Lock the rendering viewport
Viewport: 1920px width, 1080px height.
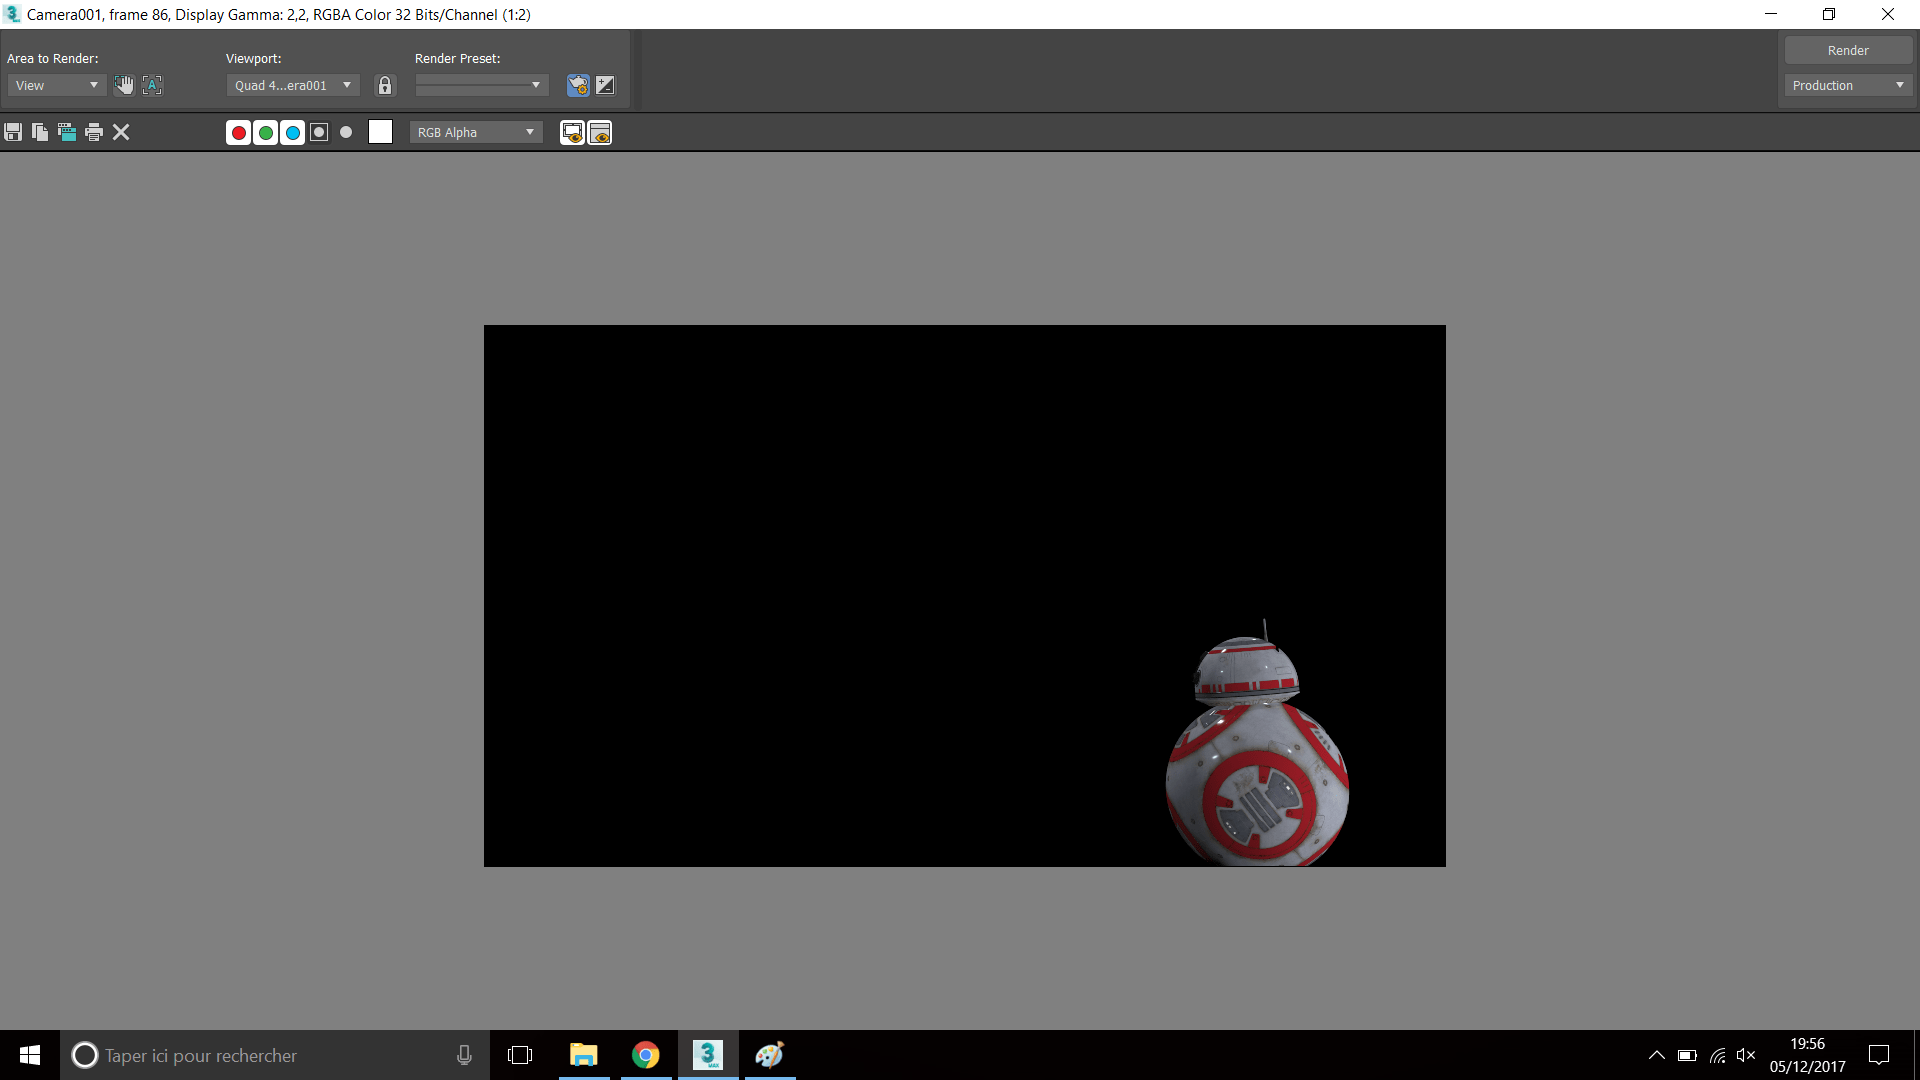[385, 85]
